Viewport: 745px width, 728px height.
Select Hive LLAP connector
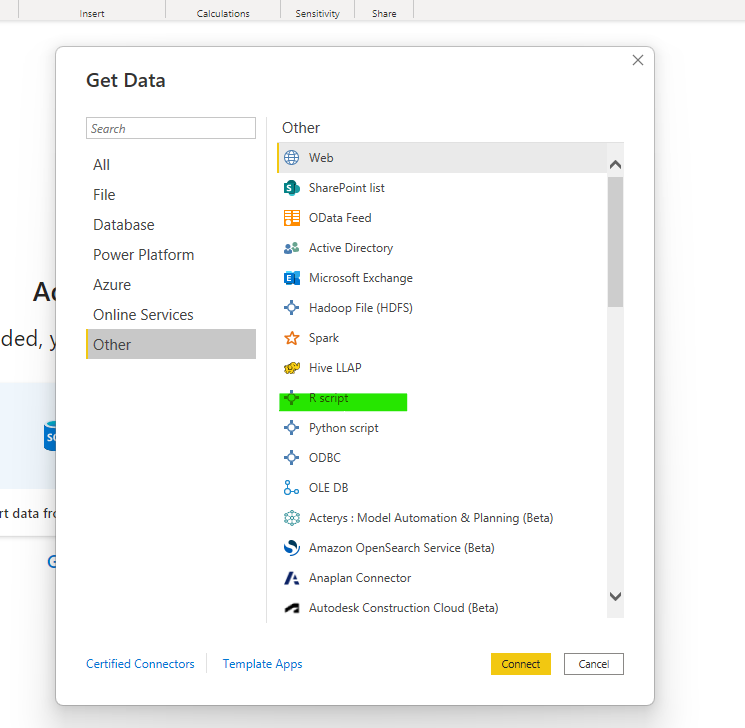point(442,368)
